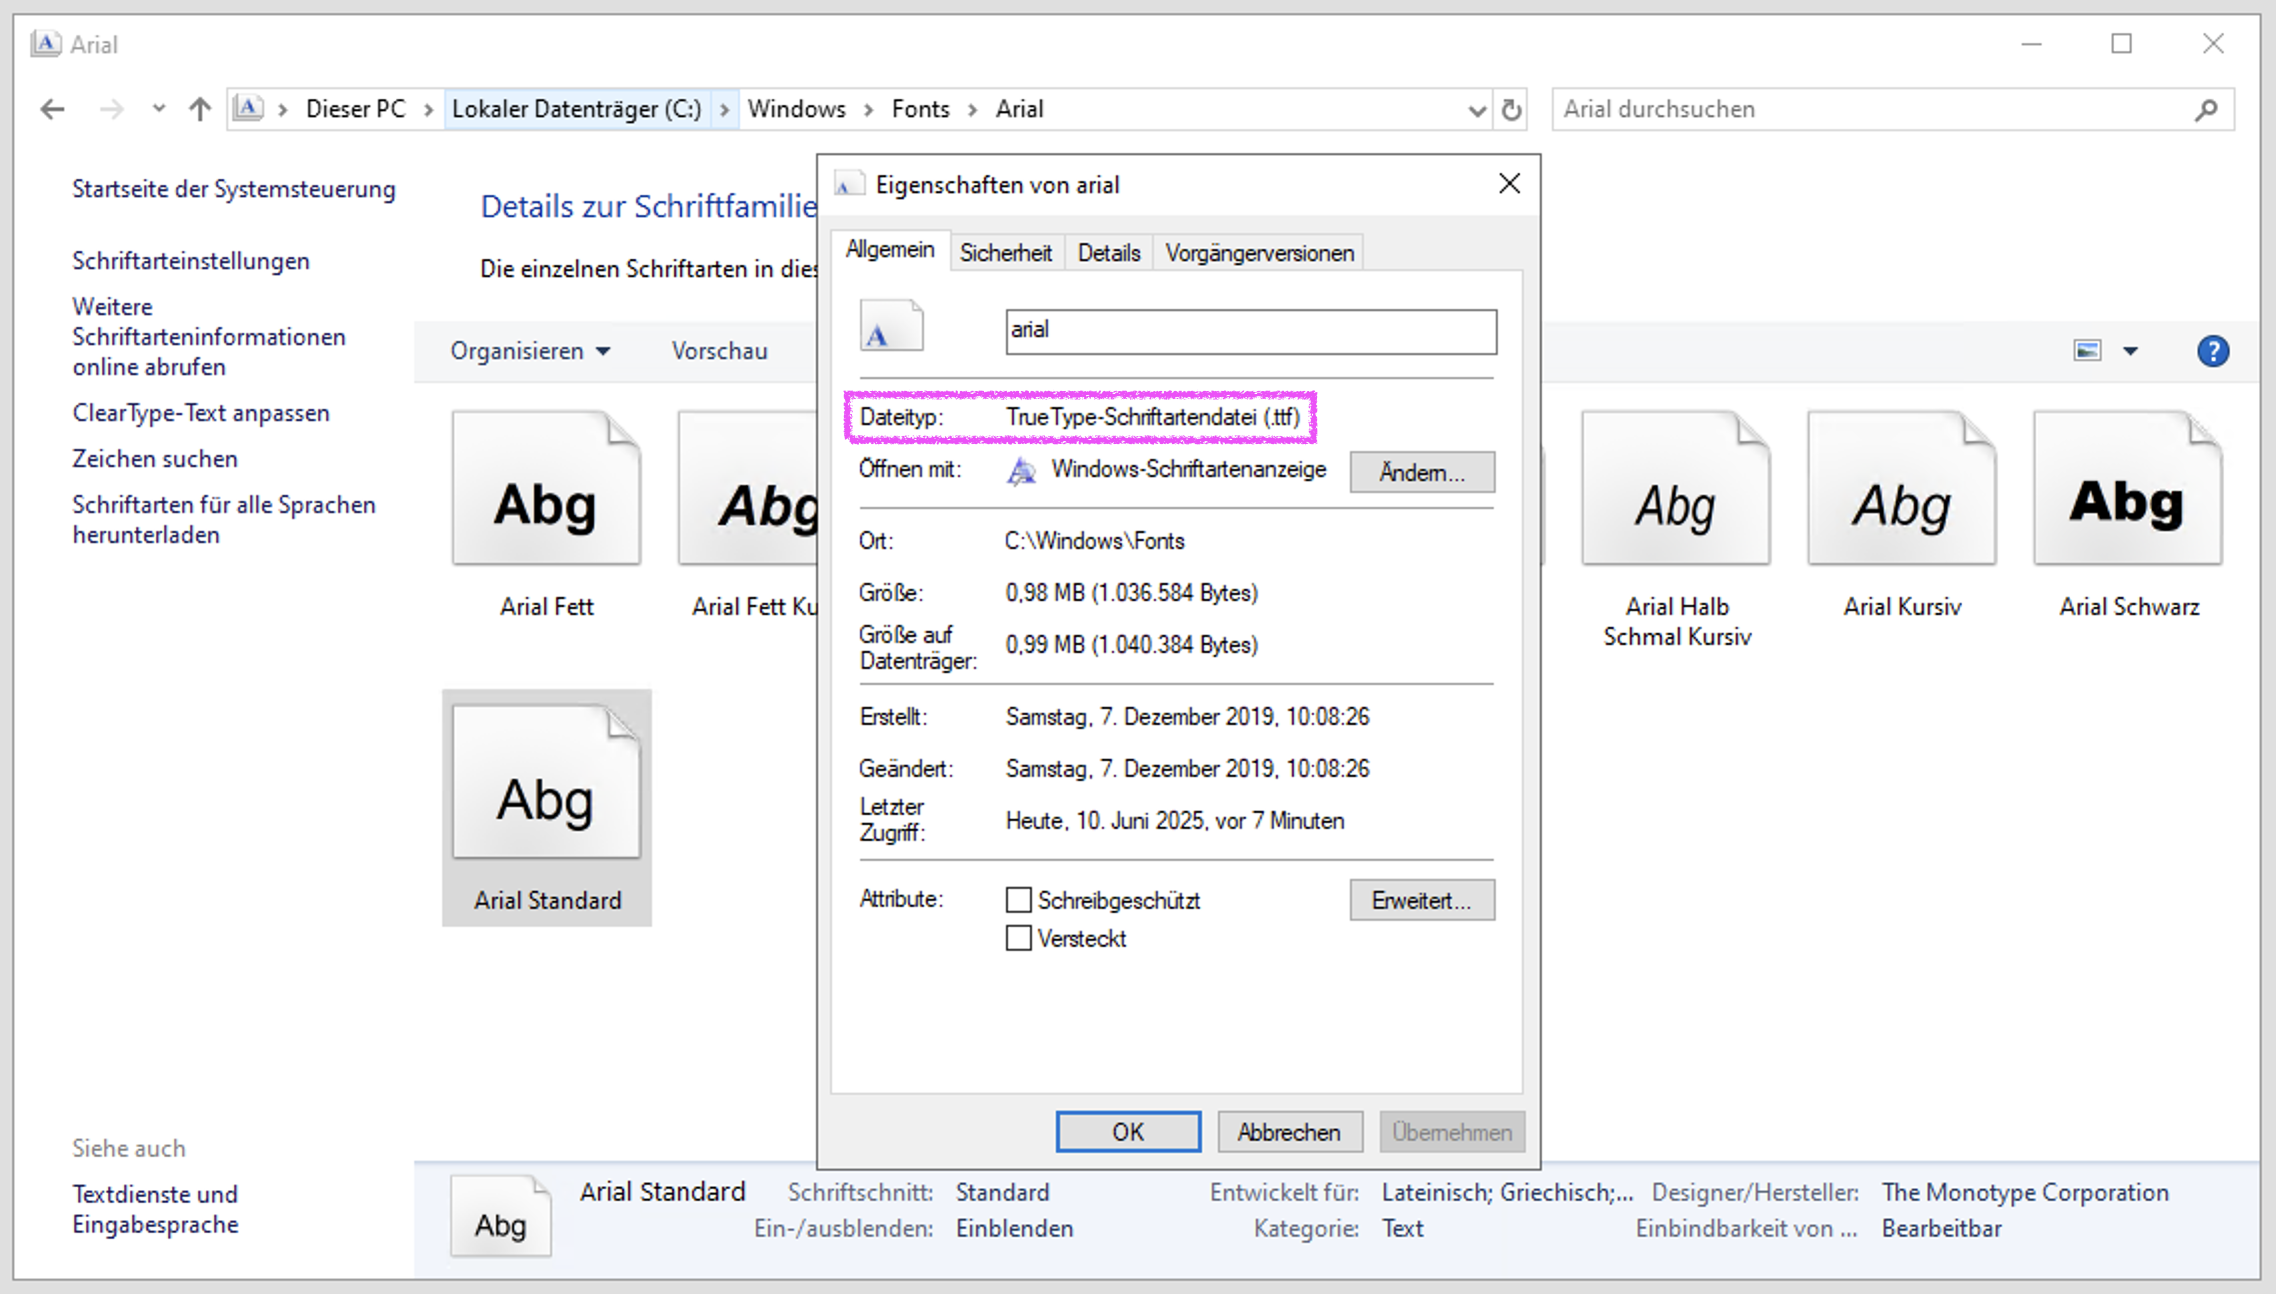Refresh the Arial folder view
This screenshot has height=1294, width=2276.
1512,109
